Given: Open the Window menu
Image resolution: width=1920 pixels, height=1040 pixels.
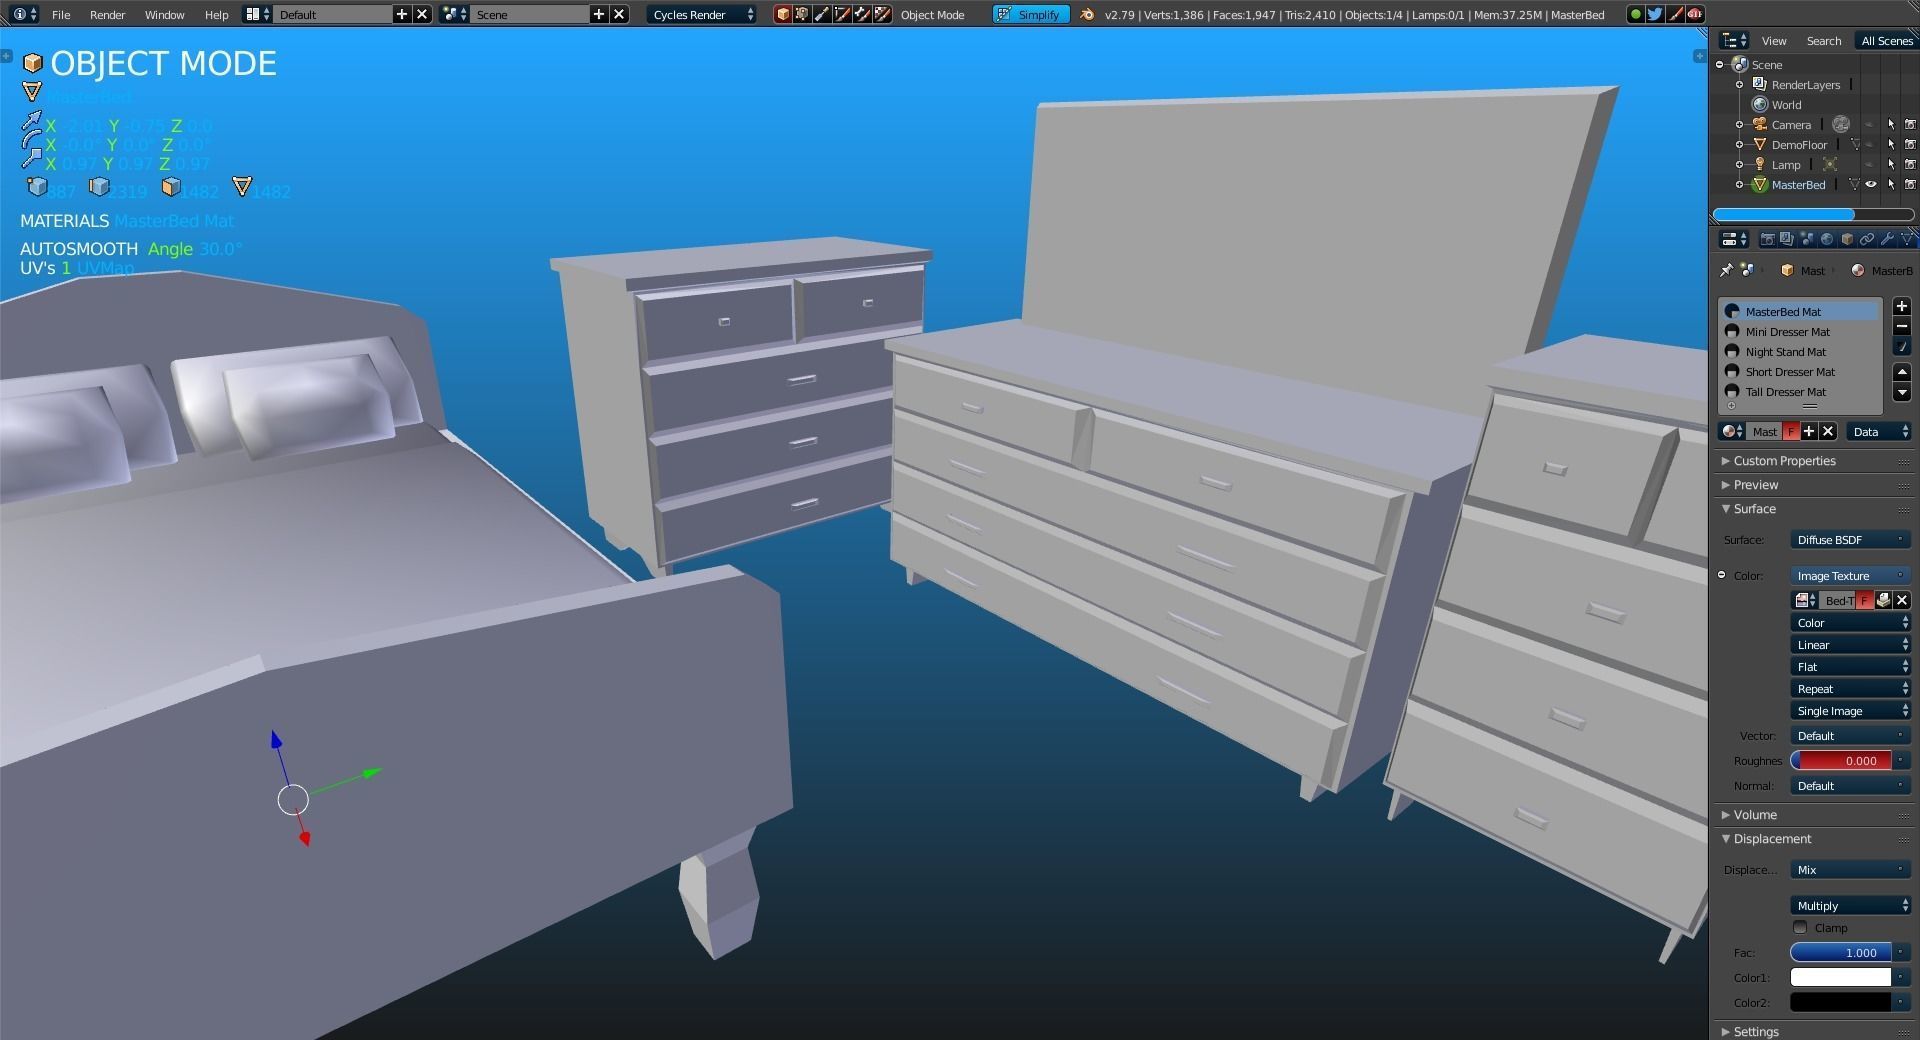Looking at the screenshot, I should [164, 14].
